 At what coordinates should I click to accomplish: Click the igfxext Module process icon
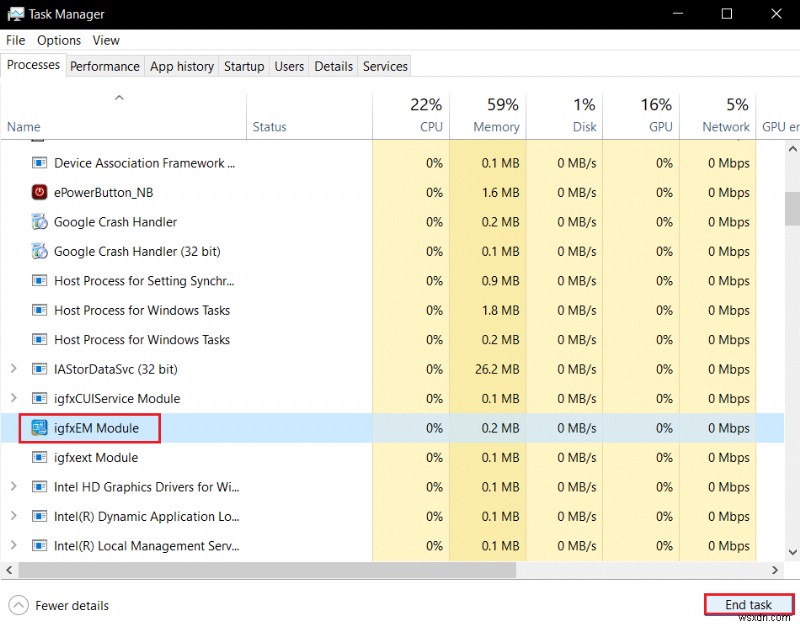38,458
